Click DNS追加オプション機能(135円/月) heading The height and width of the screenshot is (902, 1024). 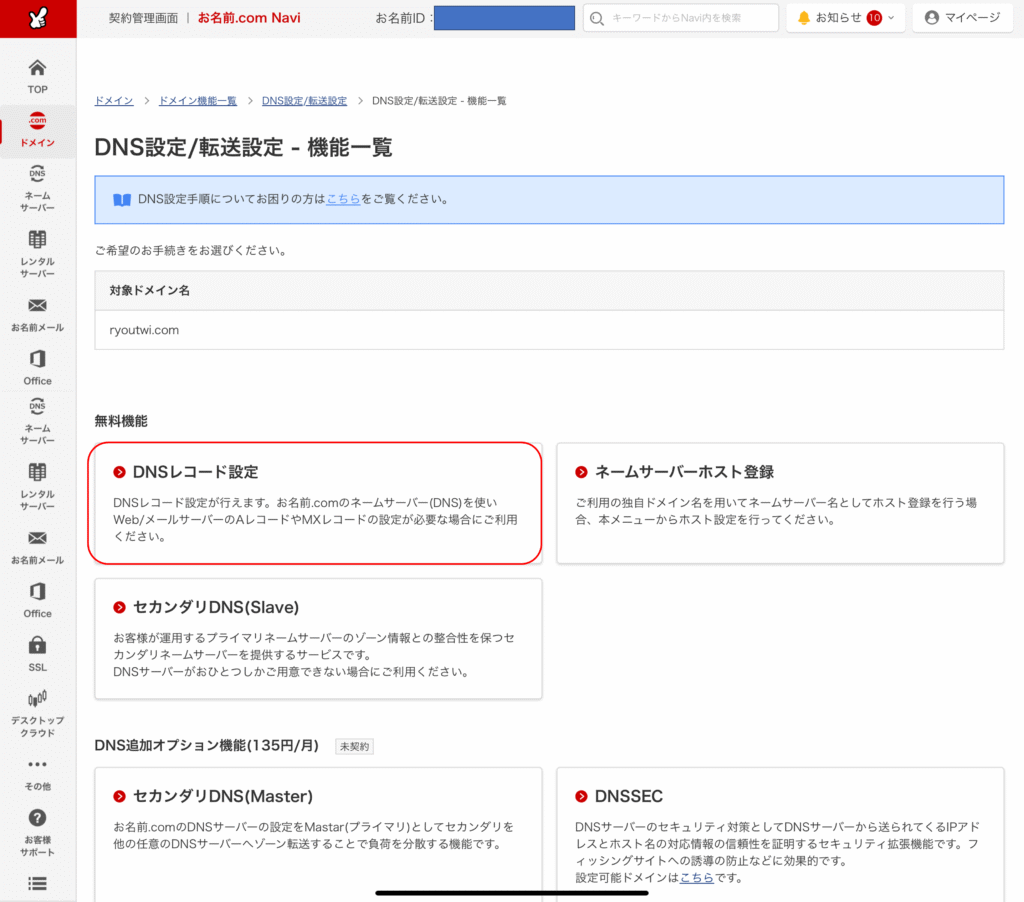(x=206, y=746)
